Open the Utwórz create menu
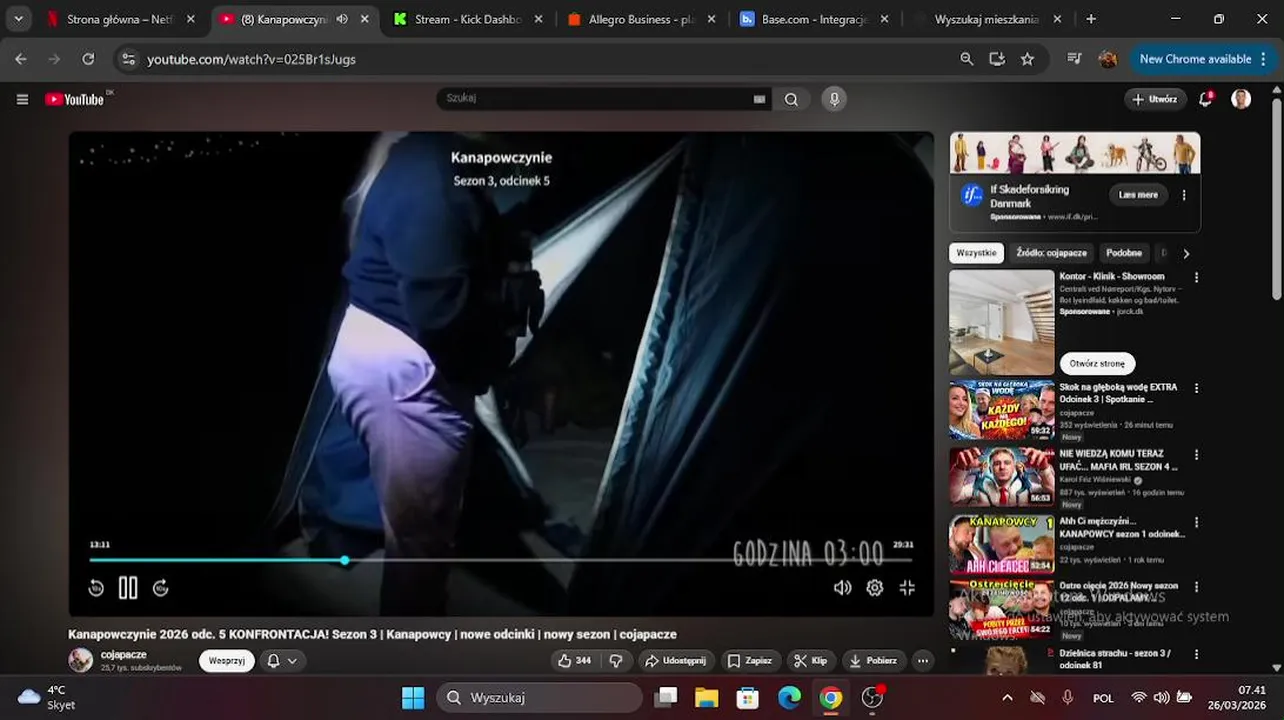Screen dimensions: 1284x720 1155,99
